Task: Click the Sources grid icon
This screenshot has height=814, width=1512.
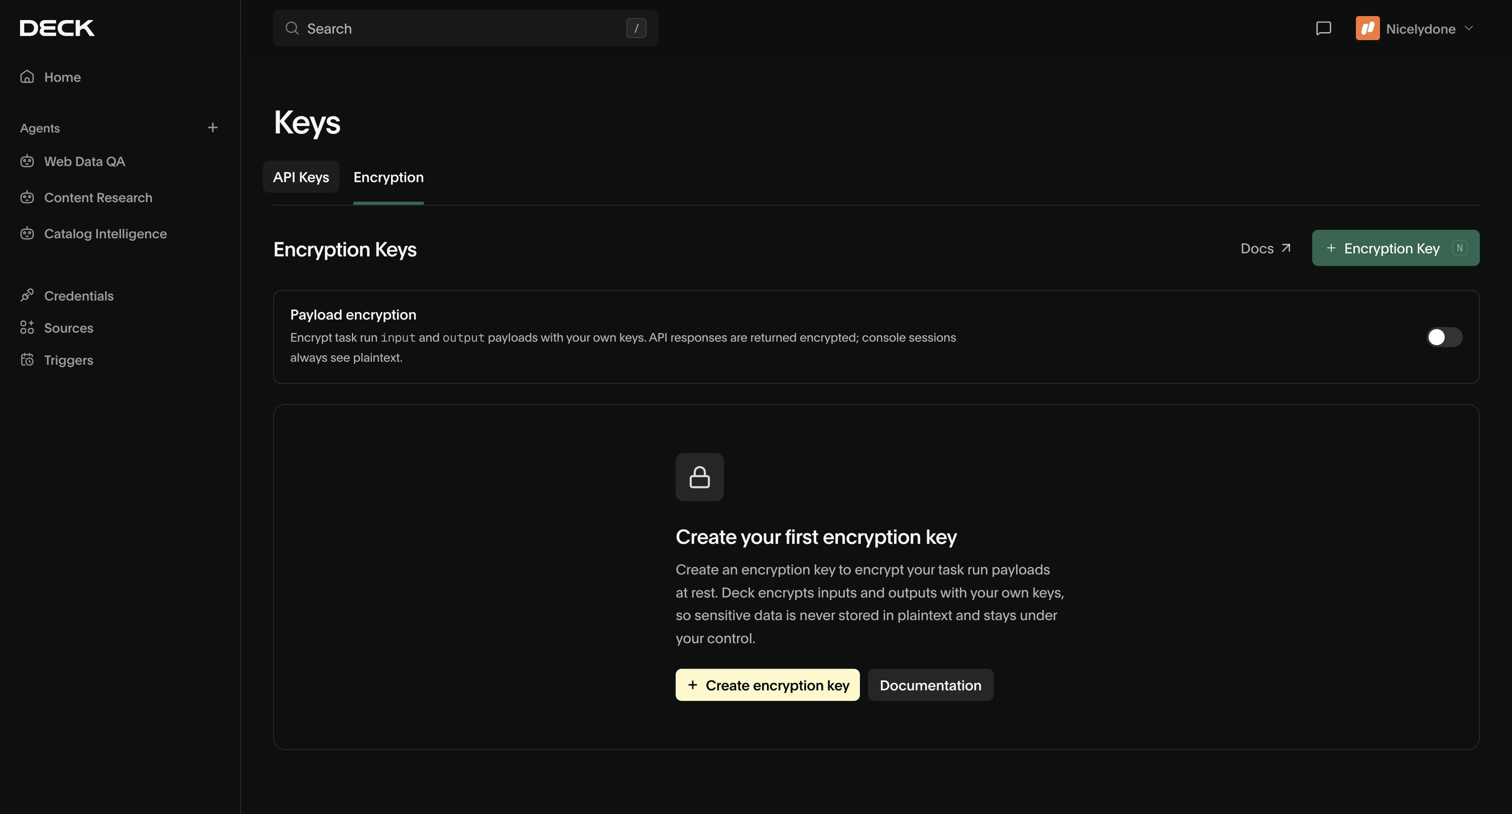Action: 27,327
